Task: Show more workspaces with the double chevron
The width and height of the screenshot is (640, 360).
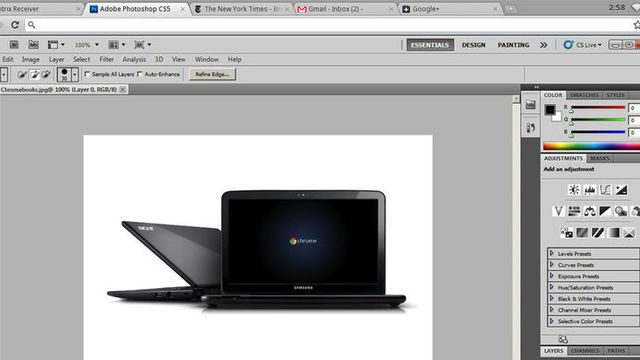Action: 544,45
